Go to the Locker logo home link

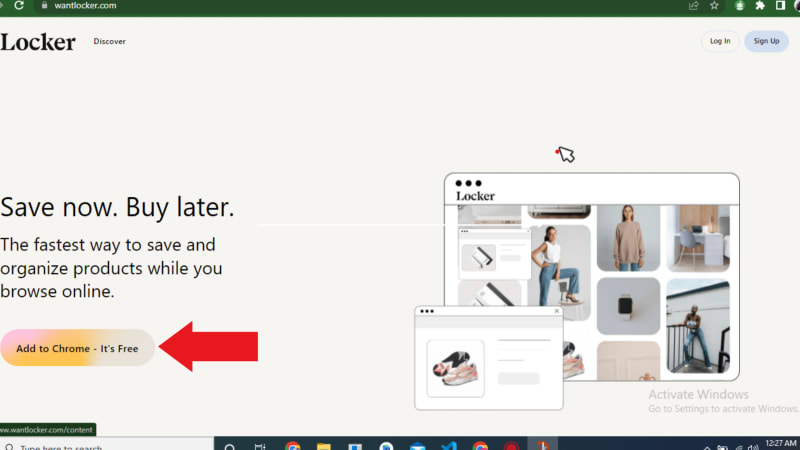pos(38,42)
